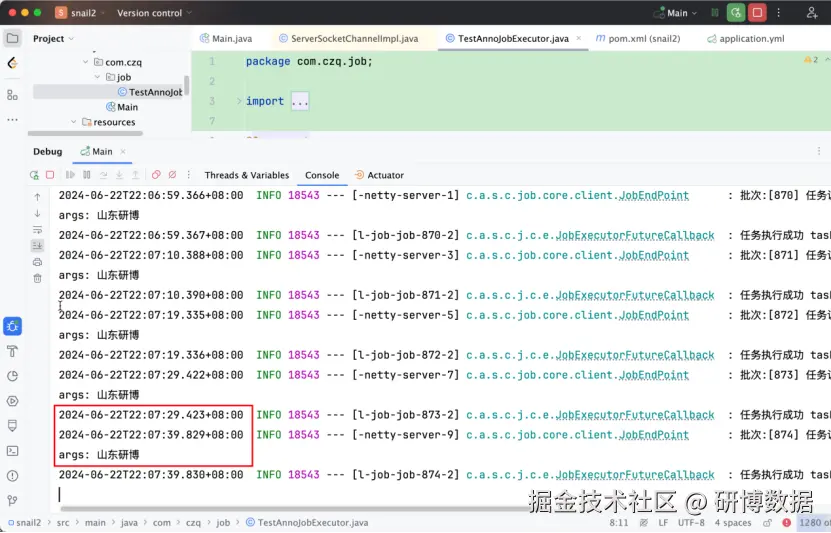Select the Console tab in debugger
The height and width of the screenshot is (533, 831).
coord(322,175)
